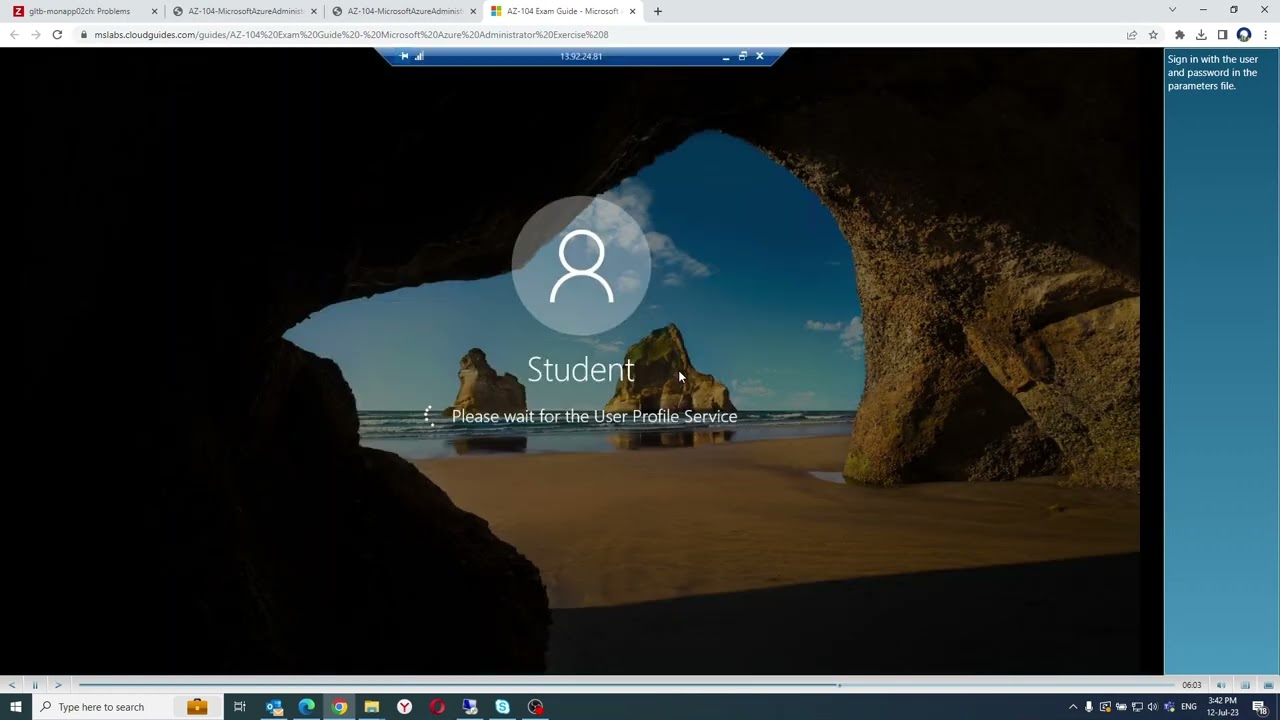Open Remote Desktop app on taskbar
The image size is (1280, 720).
[x=470, y=707]
